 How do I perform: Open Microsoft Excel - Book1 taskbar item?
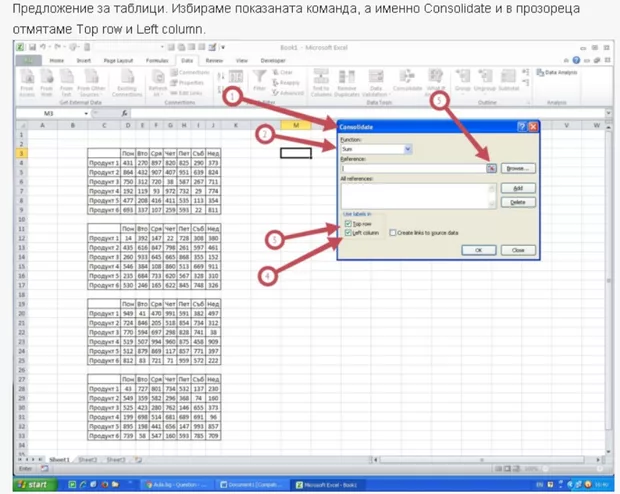click(x=327, y=485)
